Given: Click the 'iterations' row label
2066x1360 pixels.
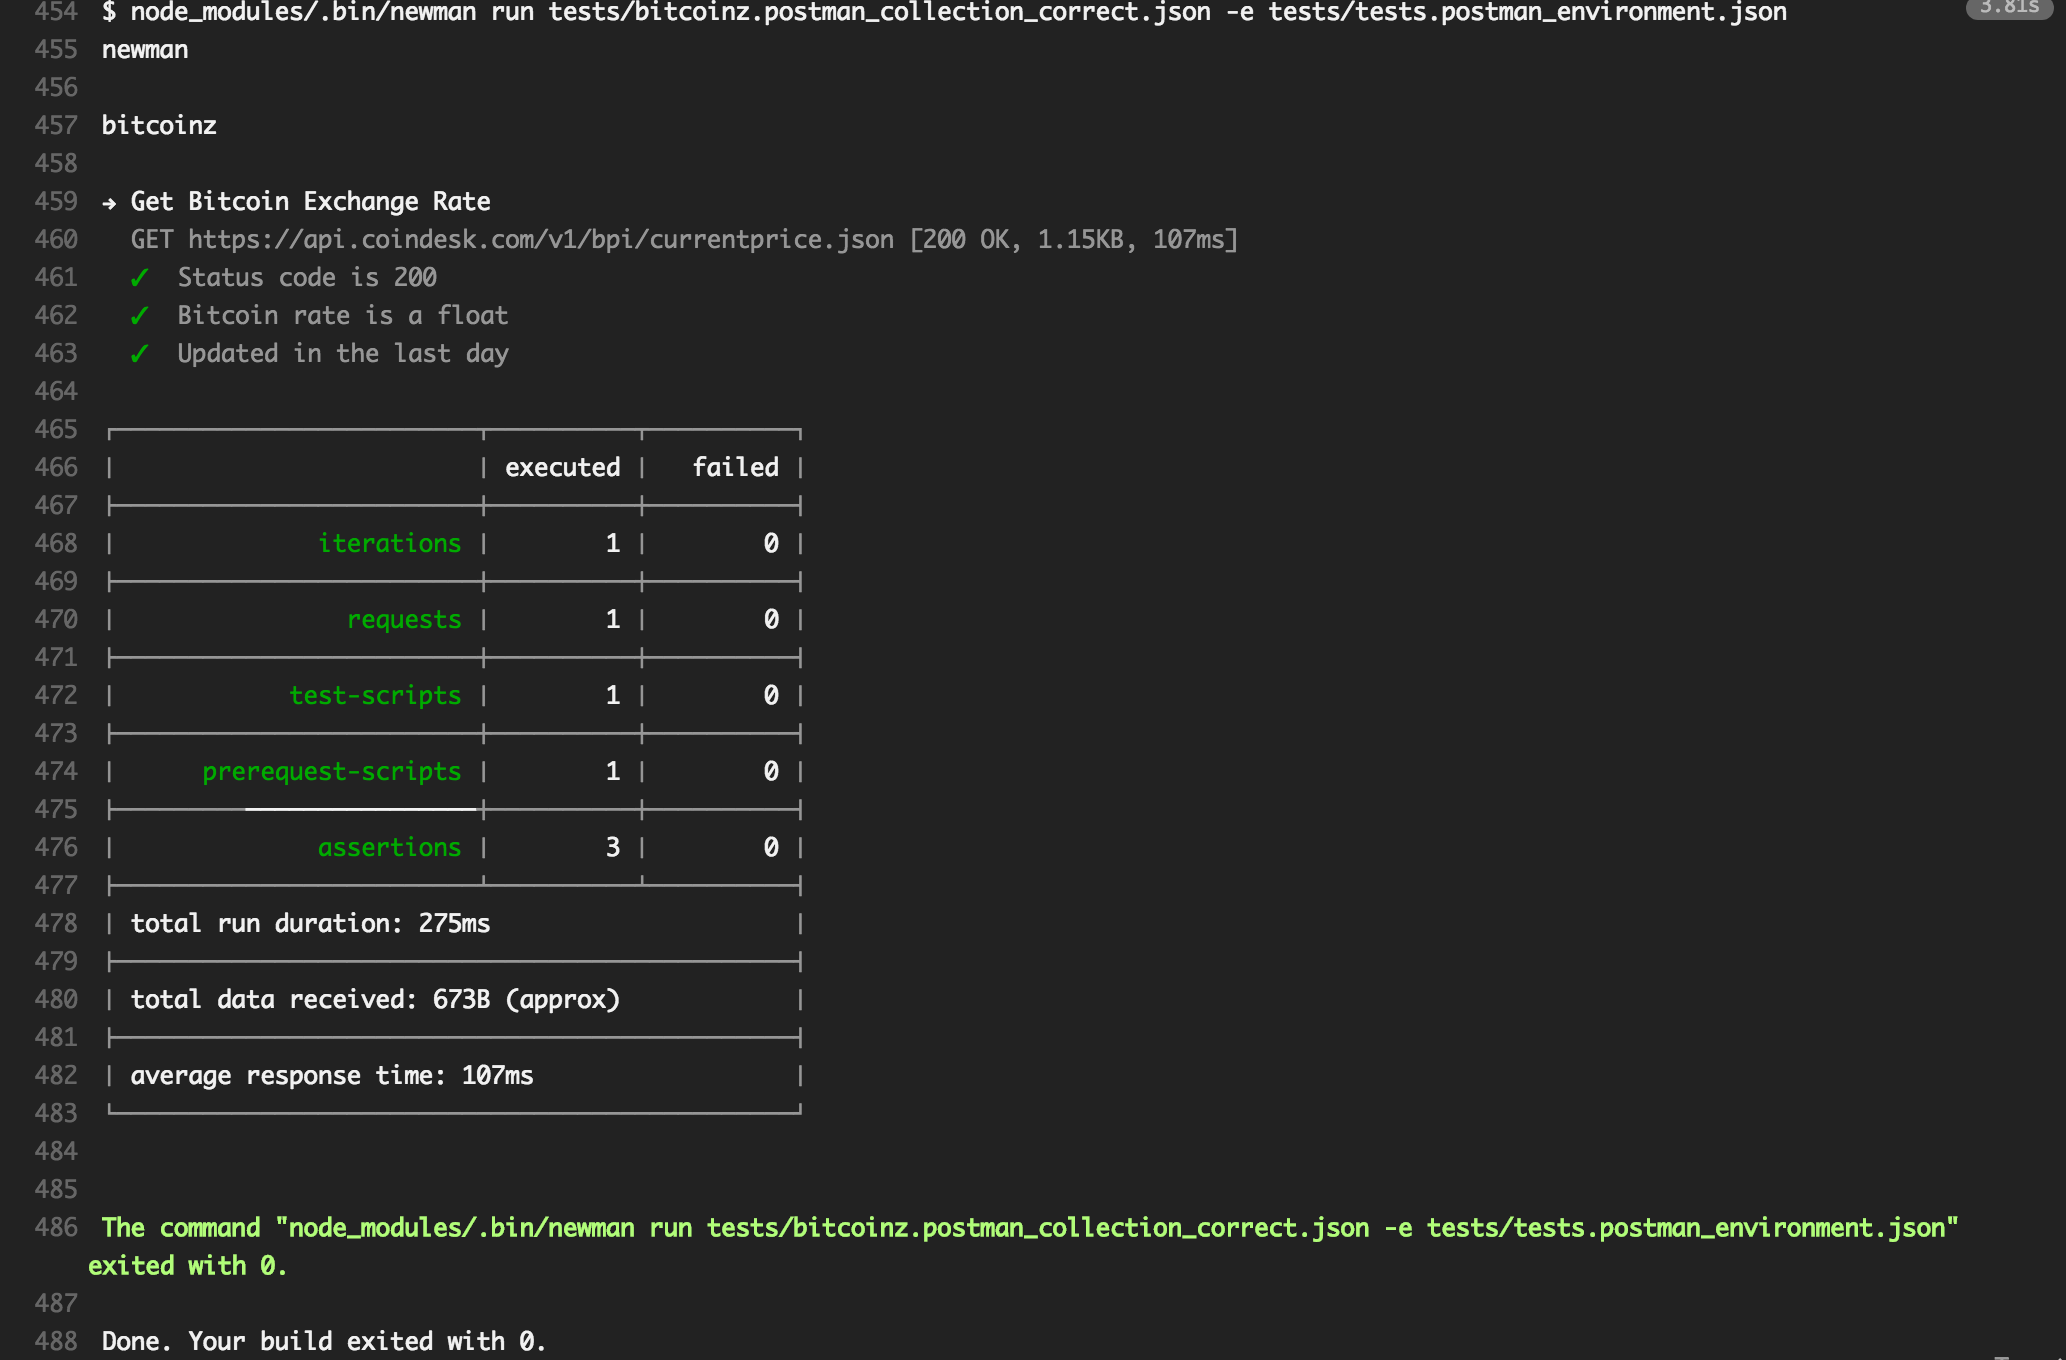Looking at the screenshot, I should [389, 543].
